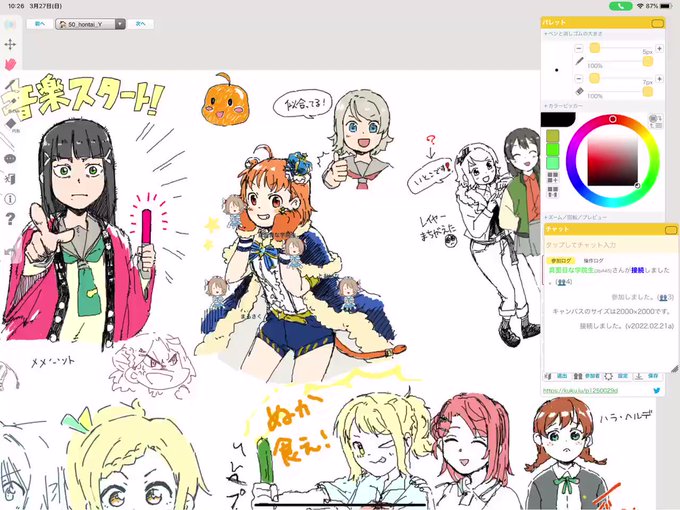
Task: Click the globe icon at top left
Action: pyautogui.click(x=10, y=25)
